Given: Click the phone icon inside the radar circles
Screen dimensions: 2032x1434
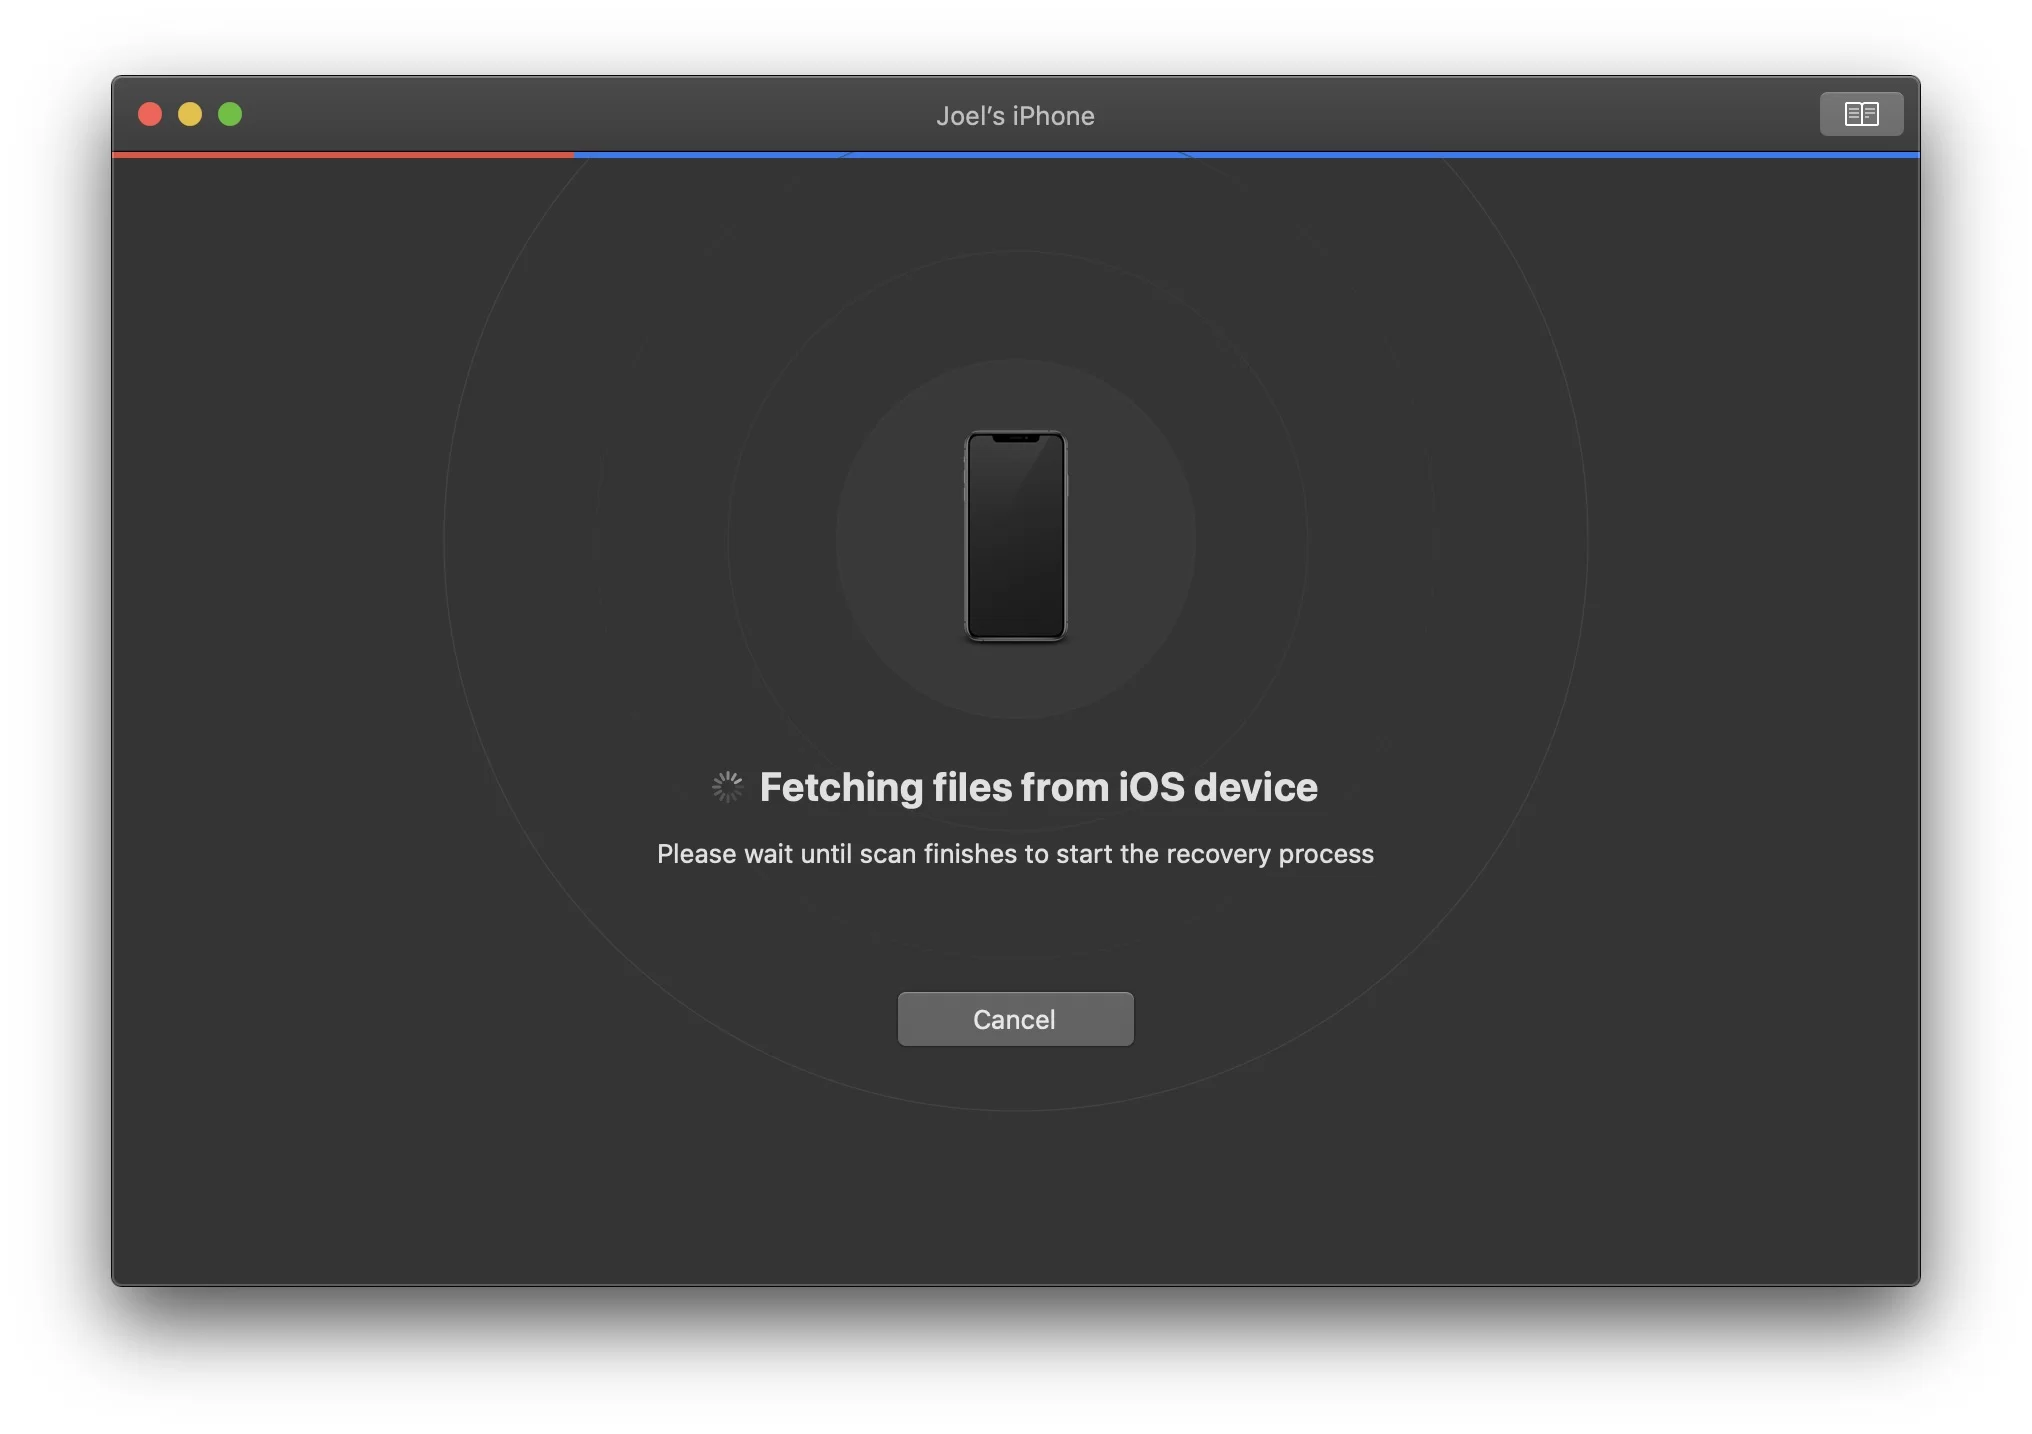Looking at the screenshot, I should click(x=1015, y=538).
